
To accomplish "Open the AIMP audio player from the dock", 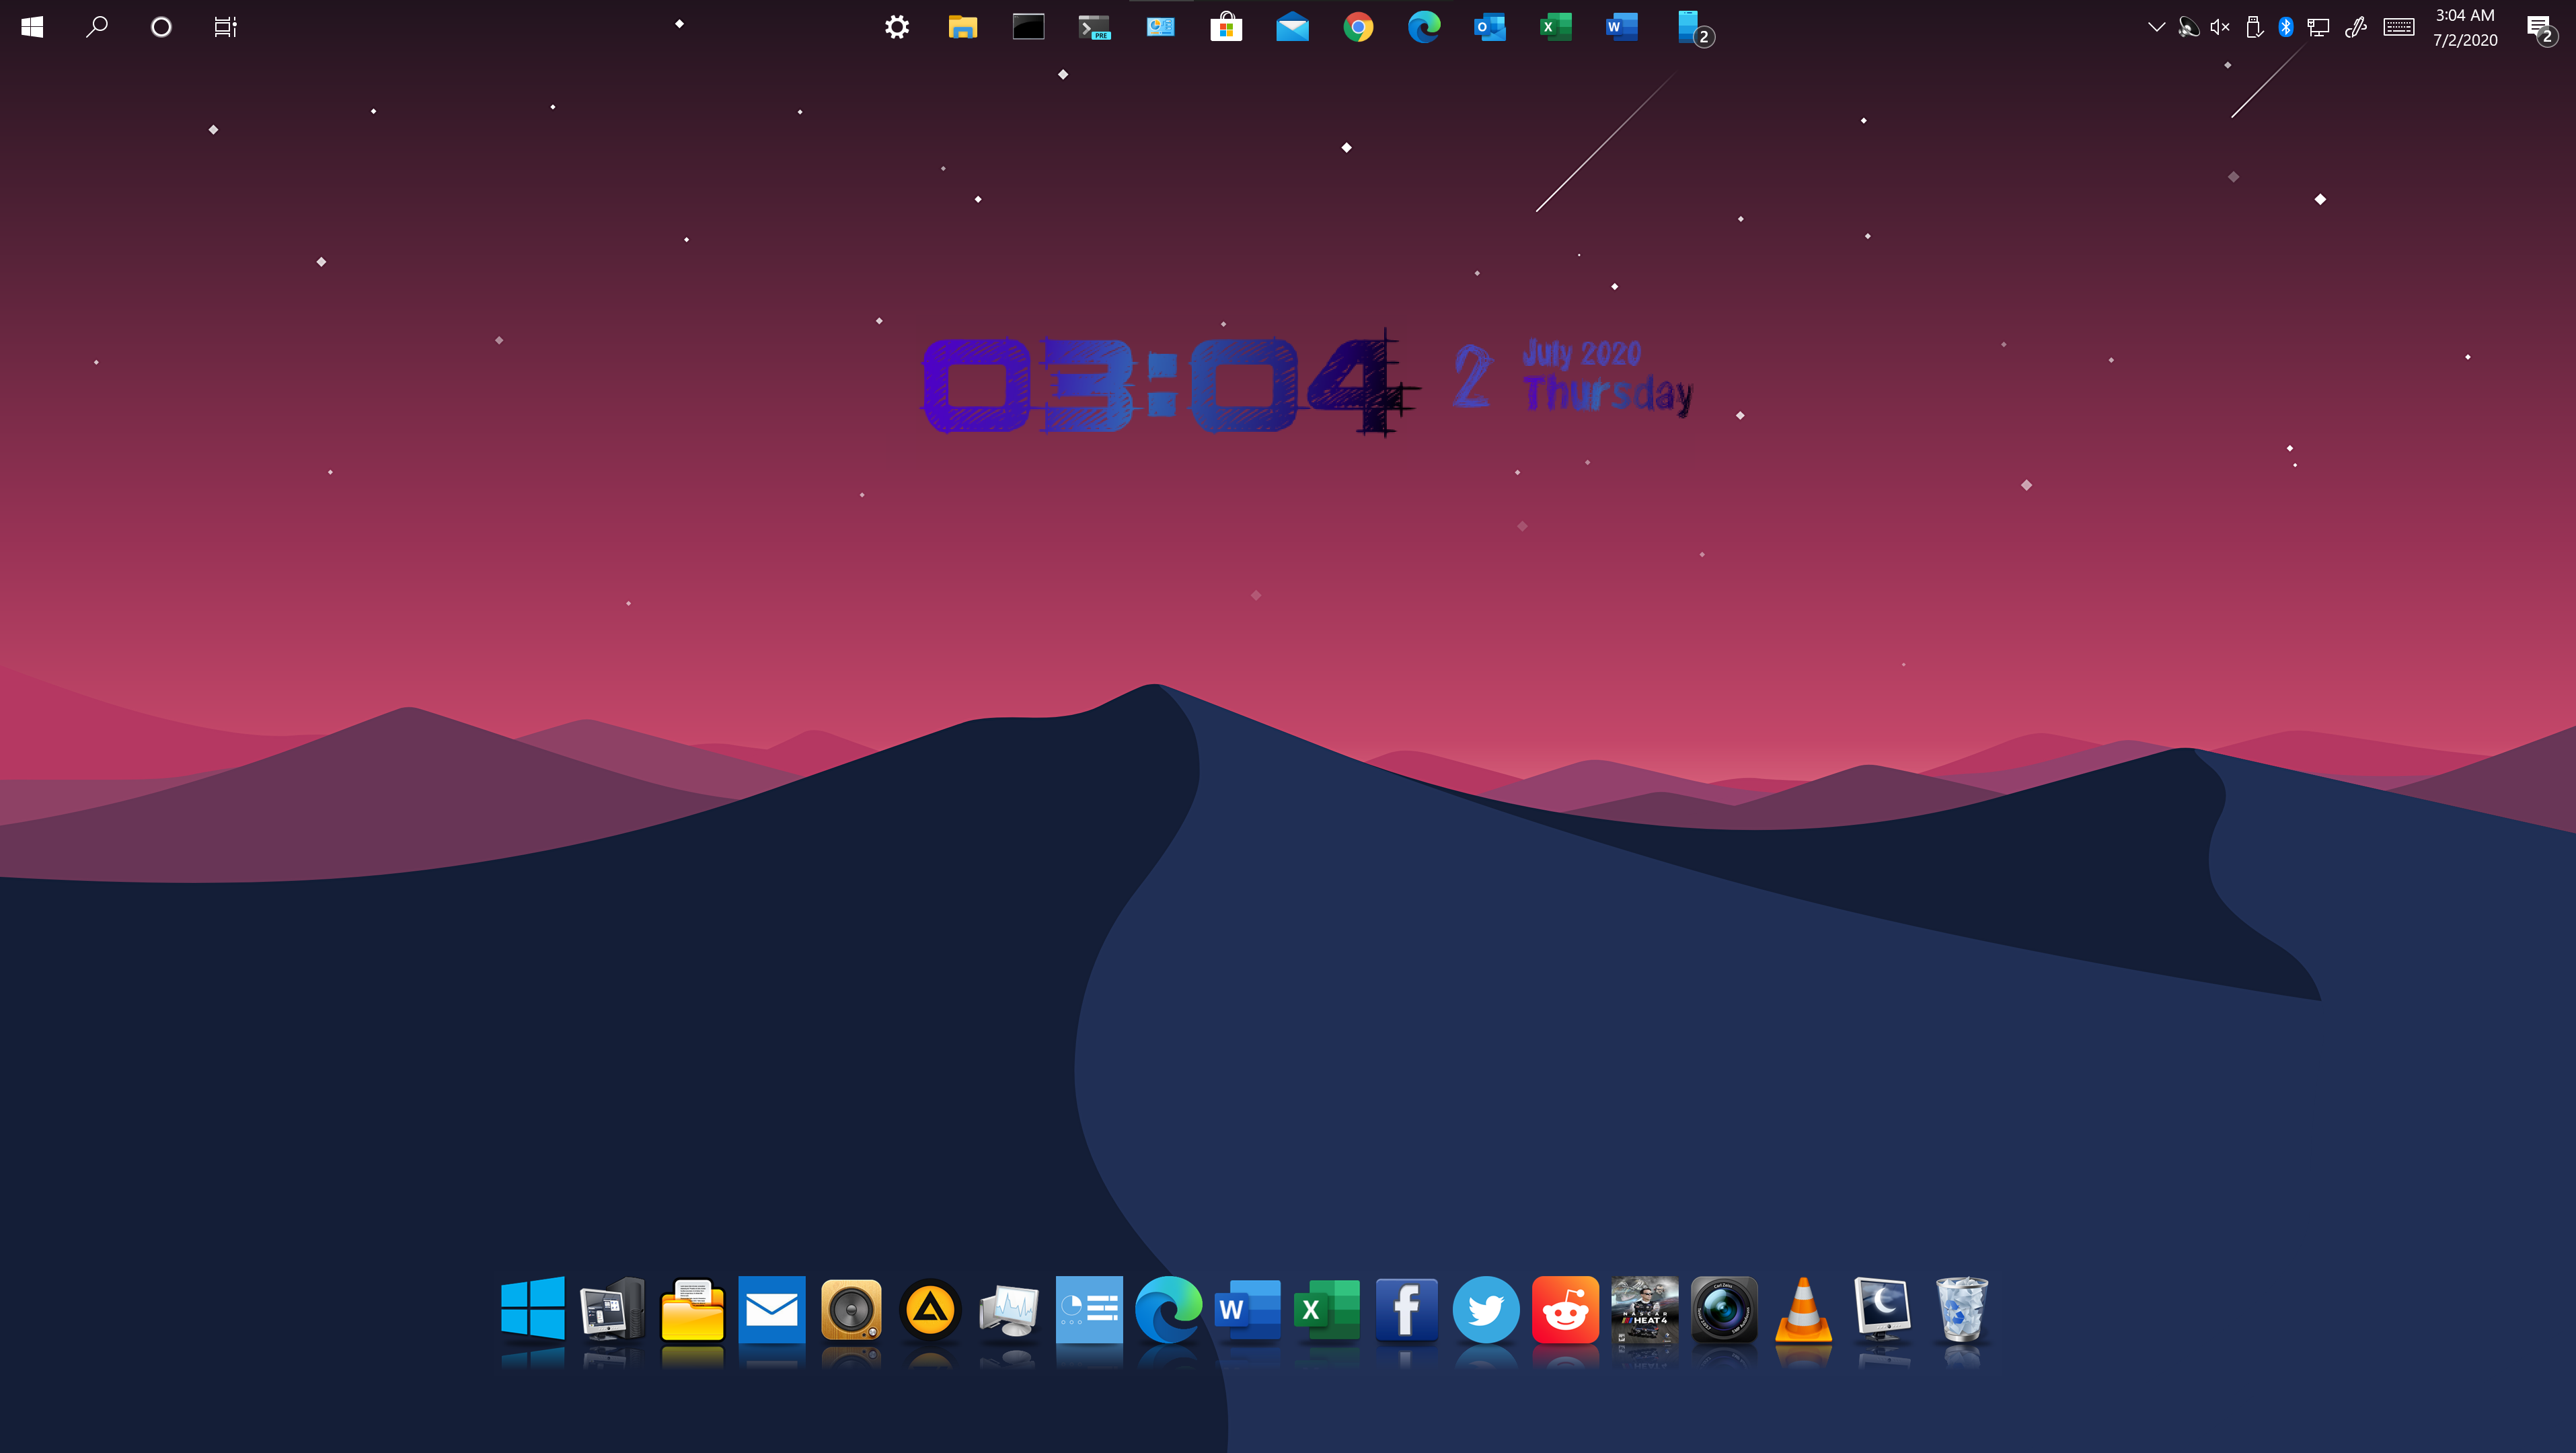I will [930, 1311].
